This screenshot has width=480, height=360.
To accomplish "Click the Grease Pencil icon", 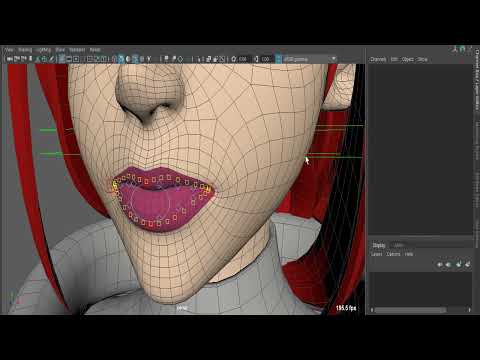I will 52,59.
